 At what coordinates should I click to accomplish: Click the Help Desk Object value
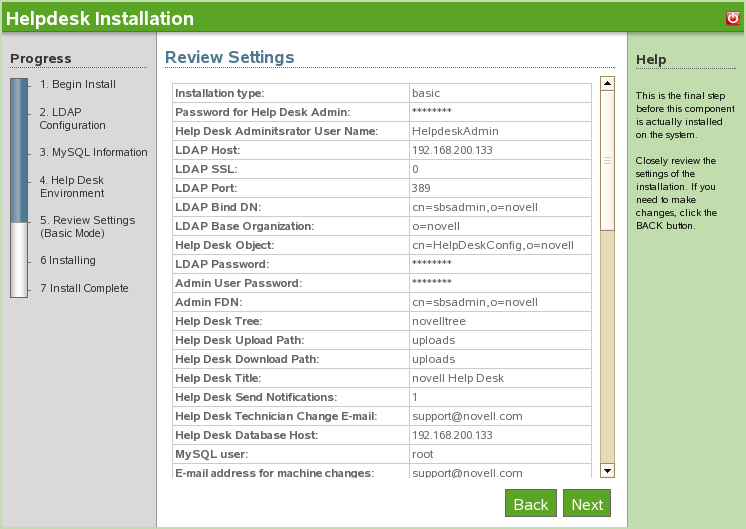tap(492, 245)
